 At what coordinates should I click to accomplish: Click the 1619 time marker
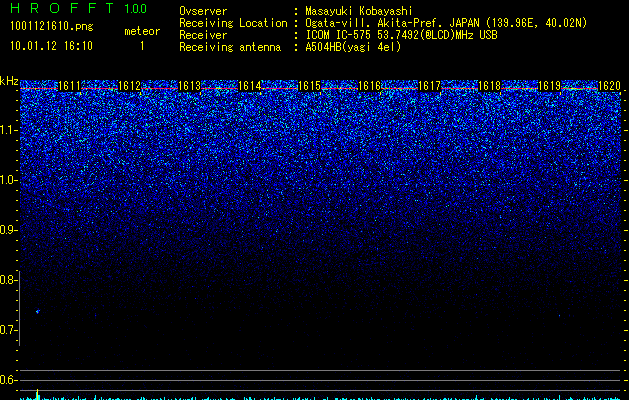549,86
